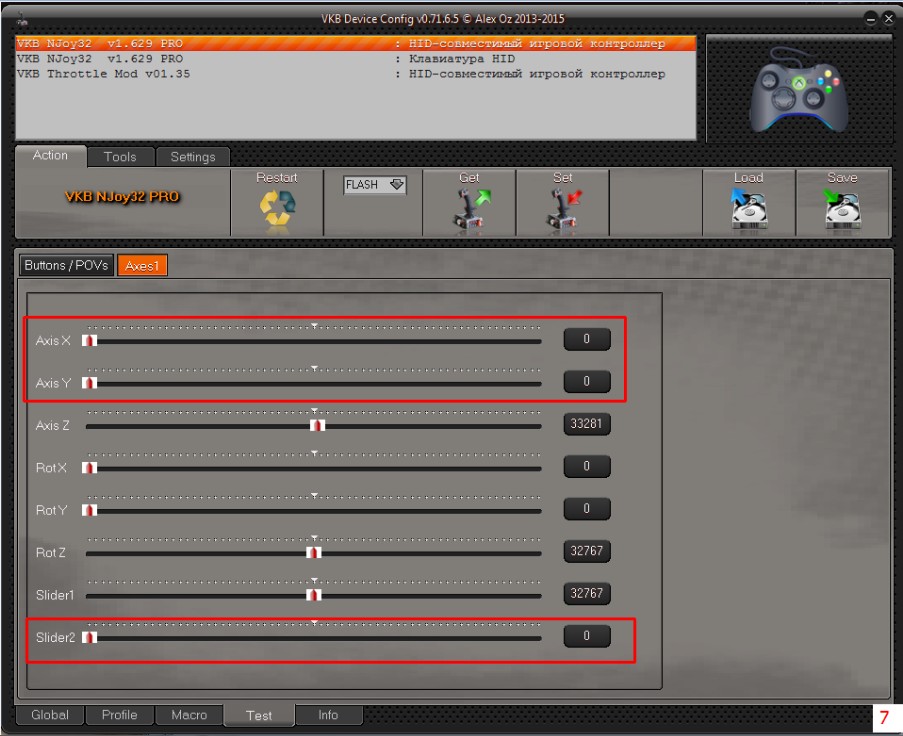Click the Axis Y value box

tap(587, 381)
